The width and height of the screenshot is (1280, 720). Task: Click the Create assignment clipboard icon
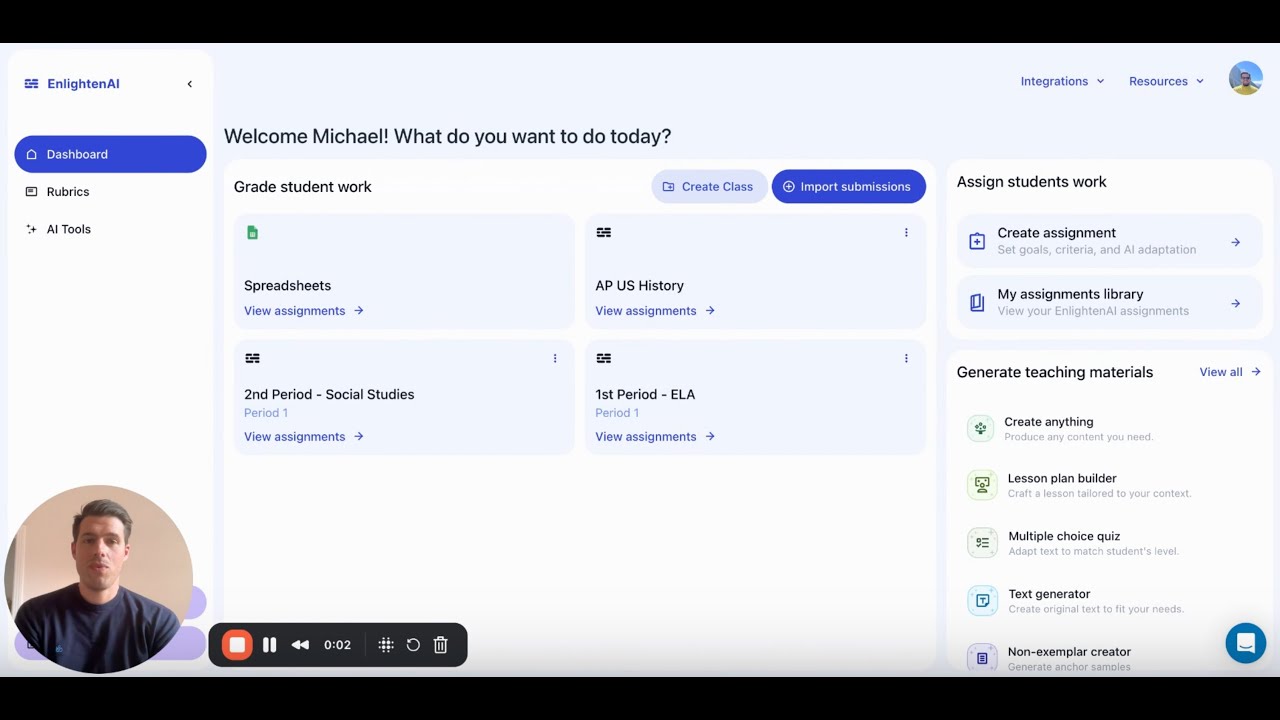[977, 242]
